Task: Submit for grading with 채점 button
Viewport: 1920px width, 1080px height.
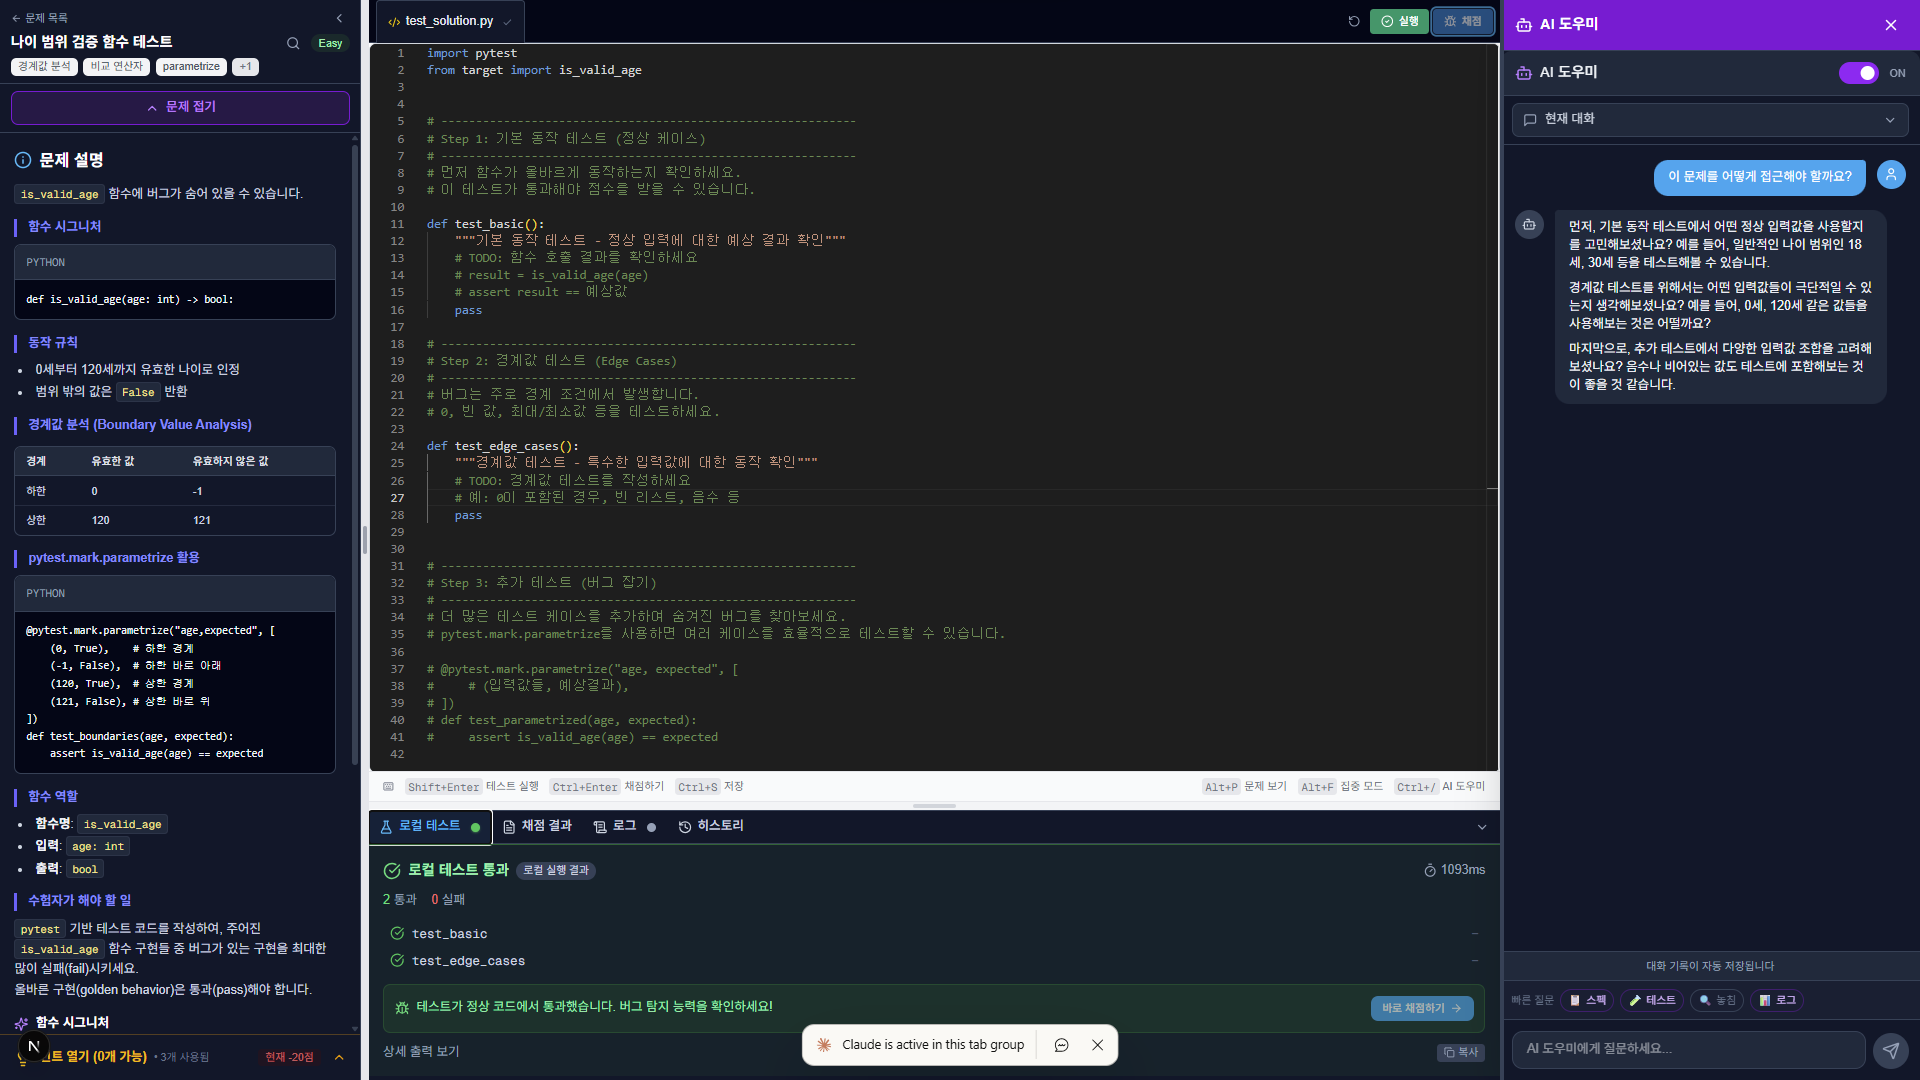Action: pos(1462,21)
